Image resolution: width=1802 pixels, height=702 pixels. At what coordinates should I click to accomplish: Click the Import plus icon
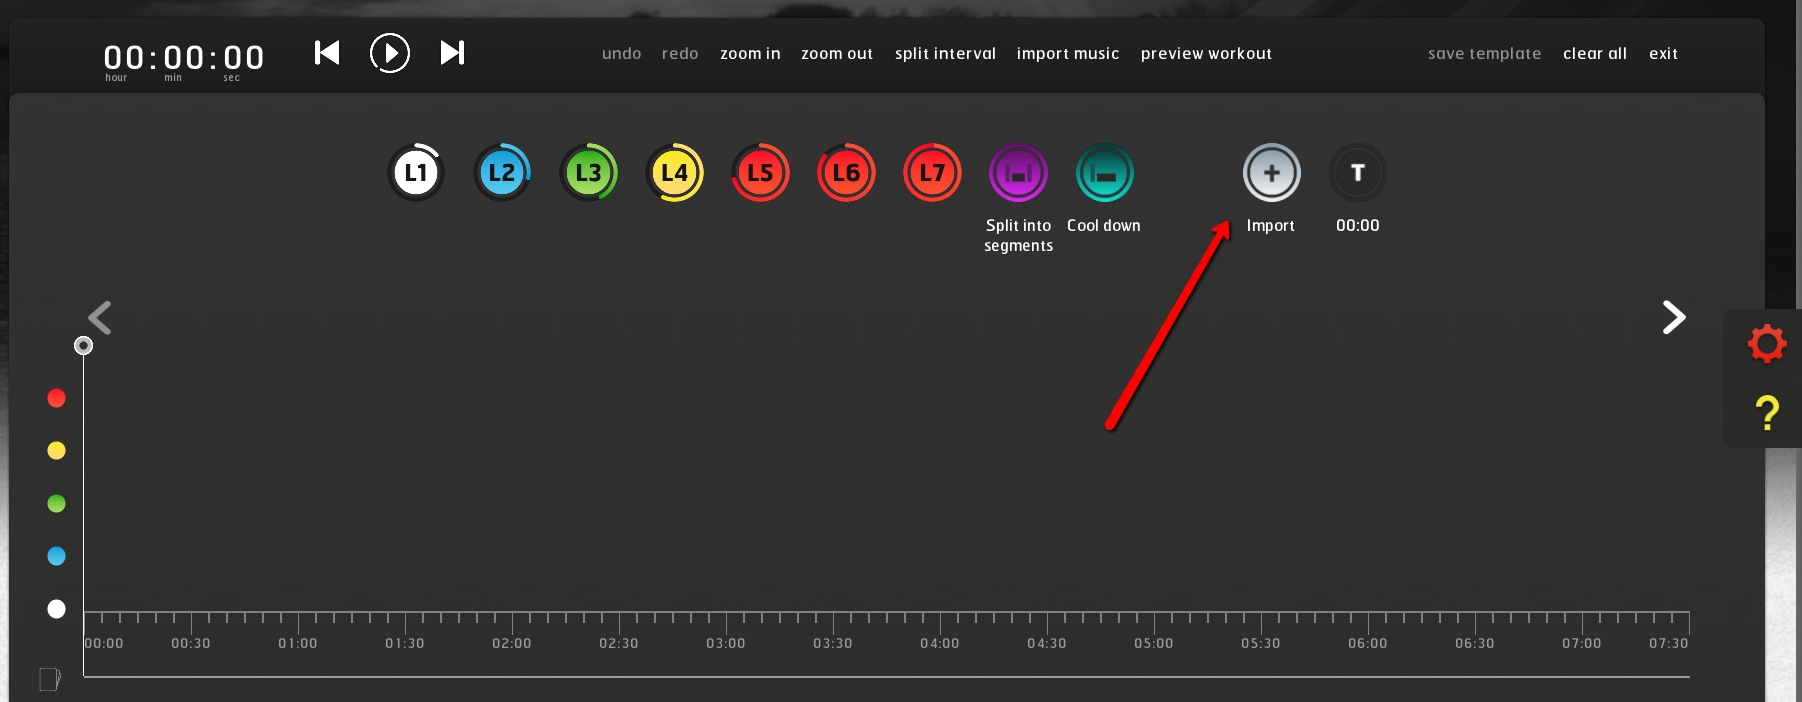point(1271,173)
